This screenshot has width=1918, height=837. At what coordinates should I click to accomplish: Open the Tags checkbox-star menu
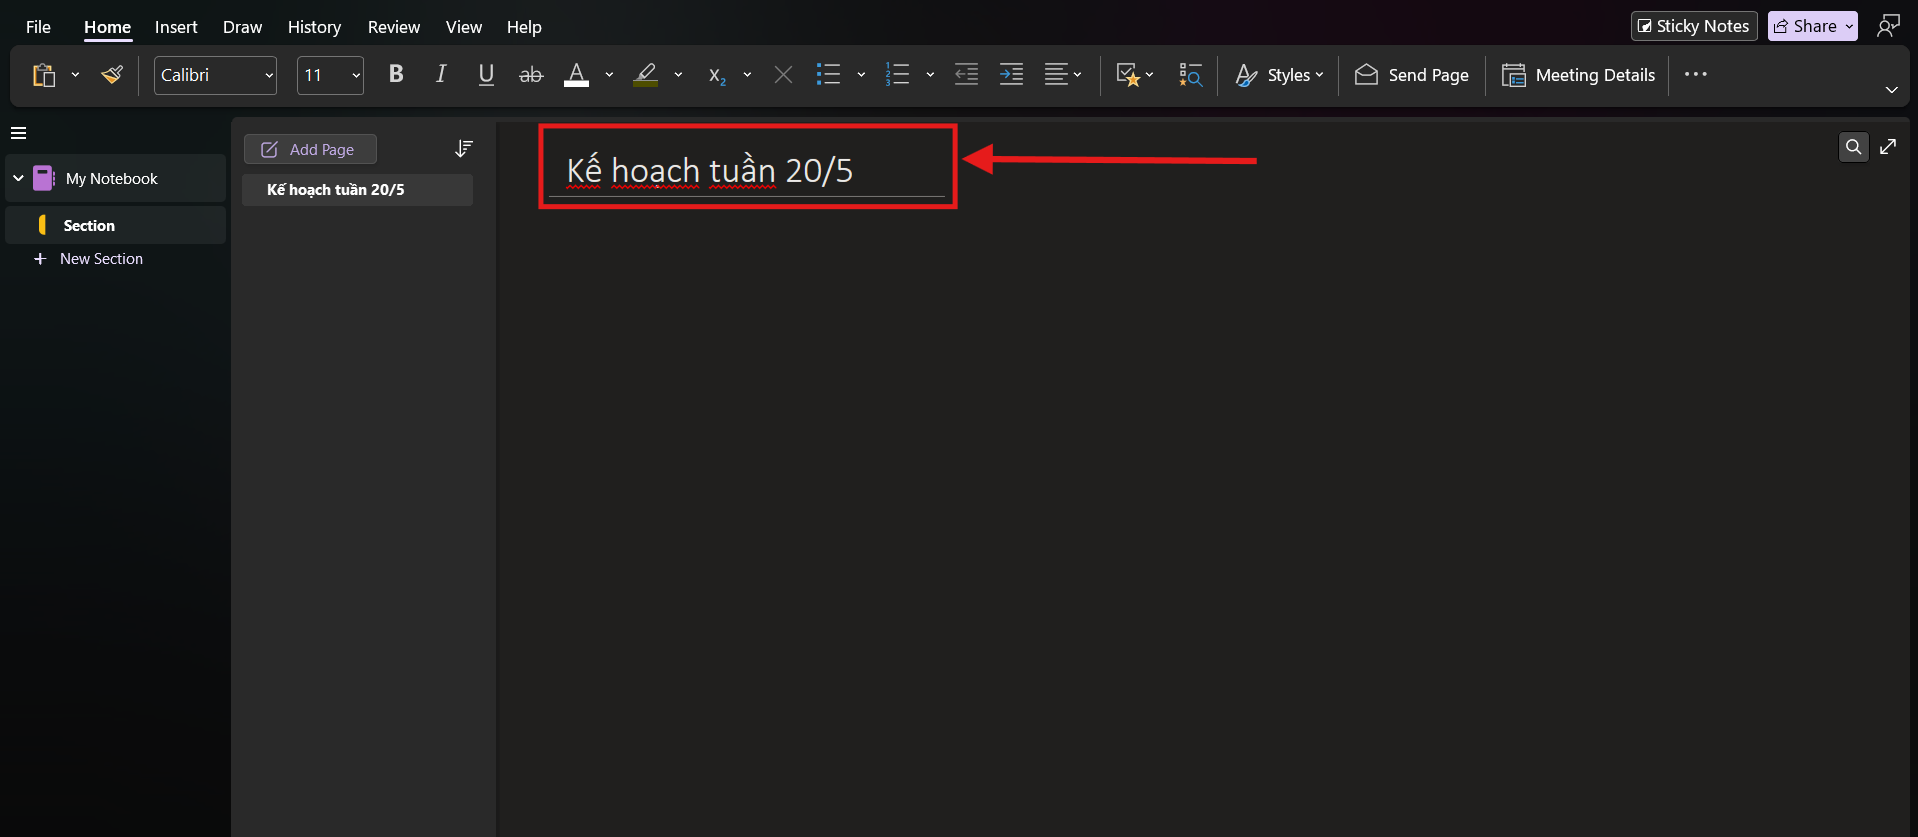point(1134,75)
